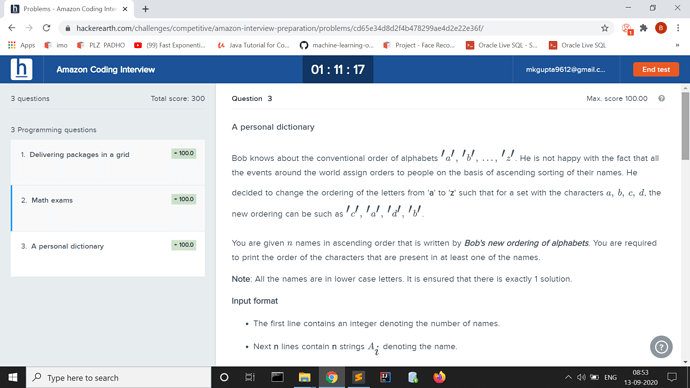690x388 pixels.
Task: Open the Chrome profile avatar B
Action: (x=661, y=28)
